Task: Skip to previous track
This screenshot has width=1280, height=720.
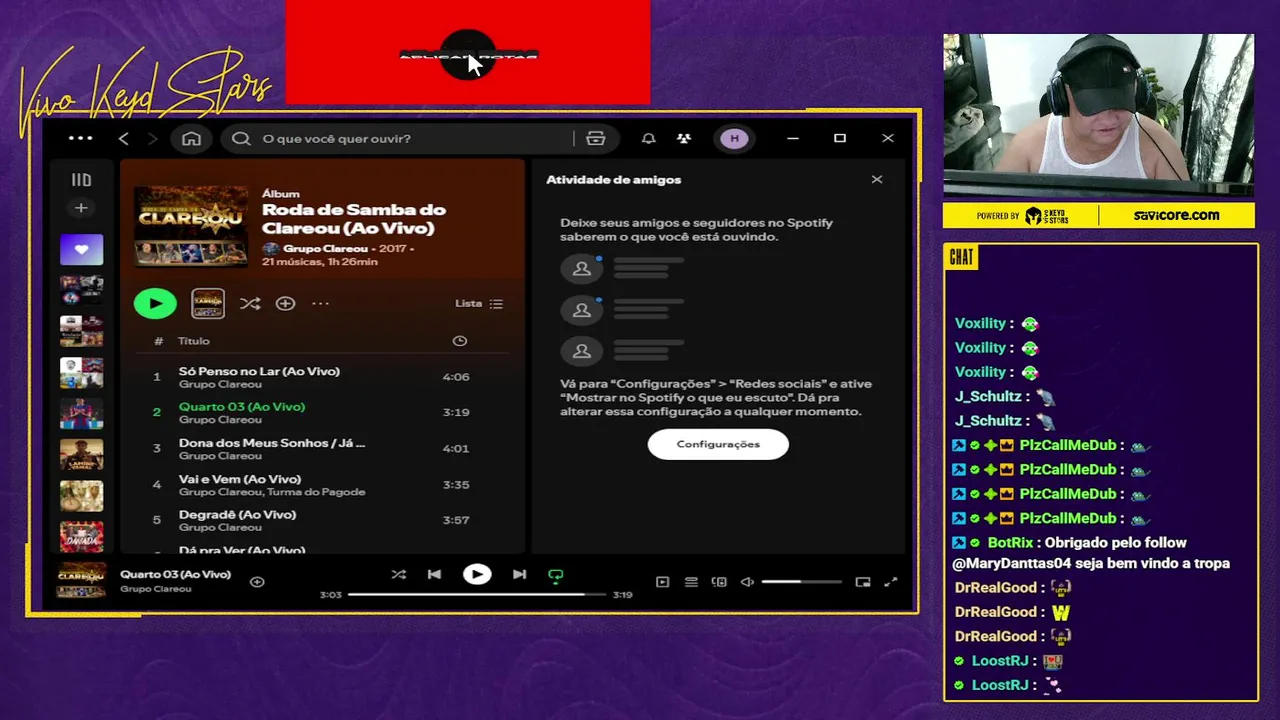Action: pyautogui.click(x=434, y=575)
